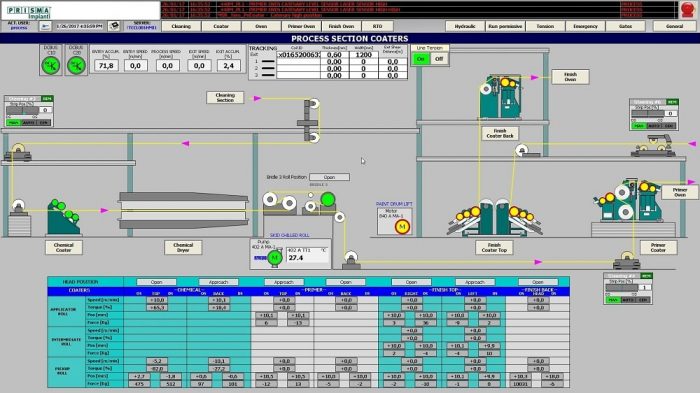Set lower right steering unit to MAN
This screenshot has width=700, height=393.
point(612,300)
